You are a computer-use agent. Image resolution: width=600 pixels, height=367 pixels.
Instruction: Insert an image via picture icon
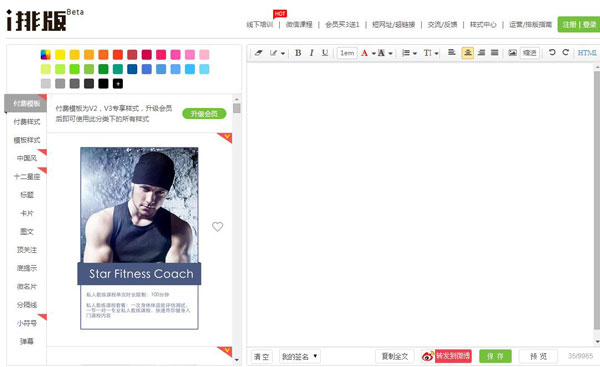click(513, 52)
